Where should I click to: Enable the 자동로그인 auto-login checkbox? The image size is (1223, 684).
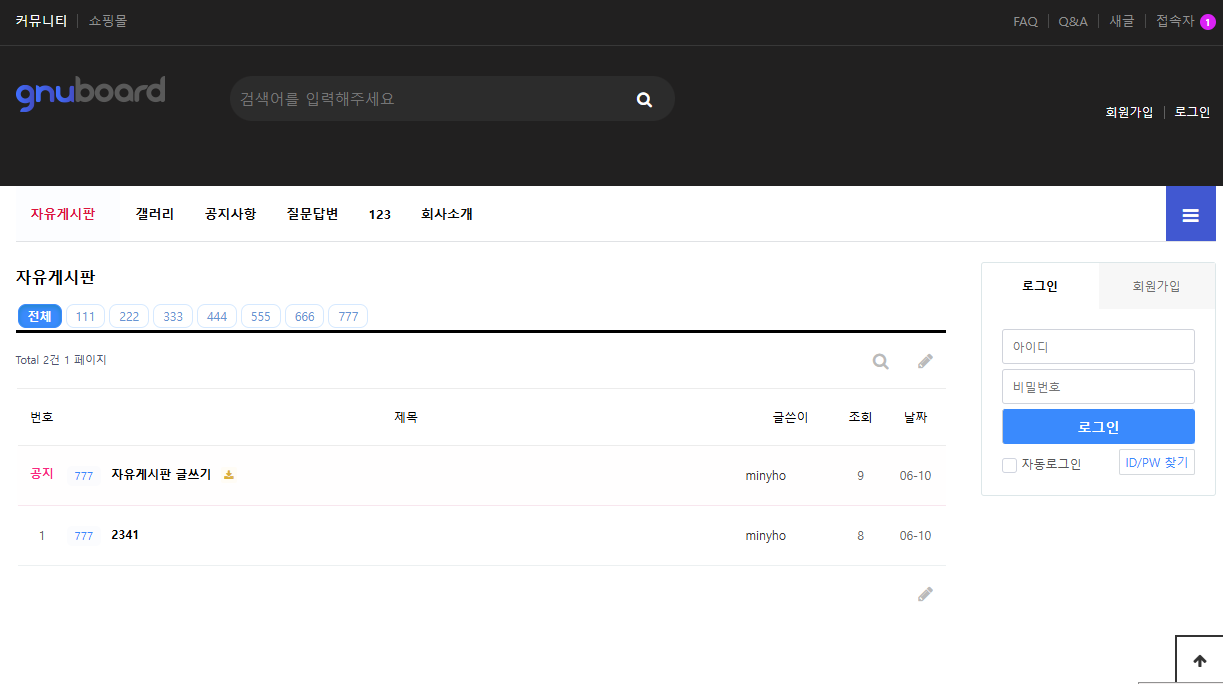click(1009, 465)
